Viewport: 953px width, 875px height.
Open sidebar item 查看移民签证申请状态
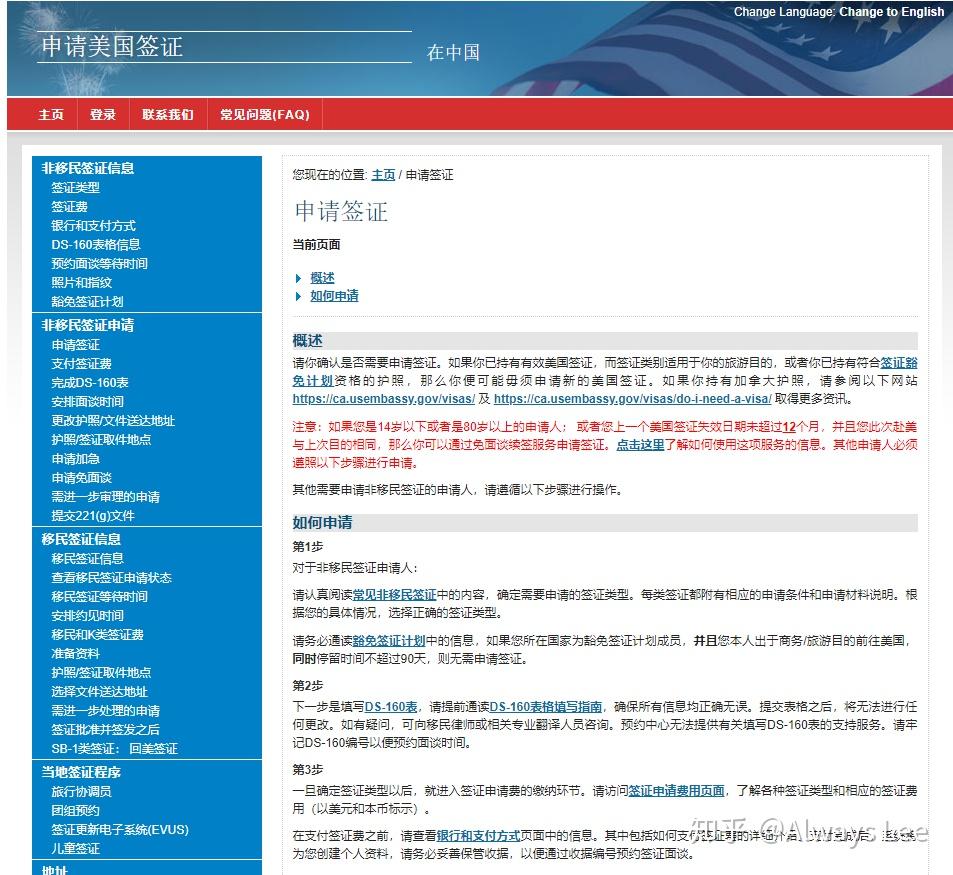click(111, 577)
